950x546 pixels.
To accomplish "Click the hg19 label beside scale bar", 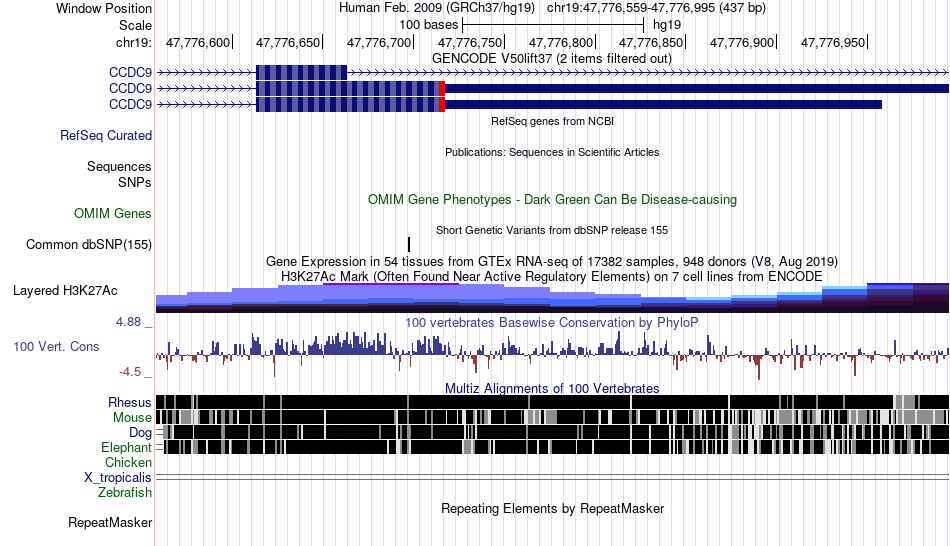I will [x=667, y=25].
